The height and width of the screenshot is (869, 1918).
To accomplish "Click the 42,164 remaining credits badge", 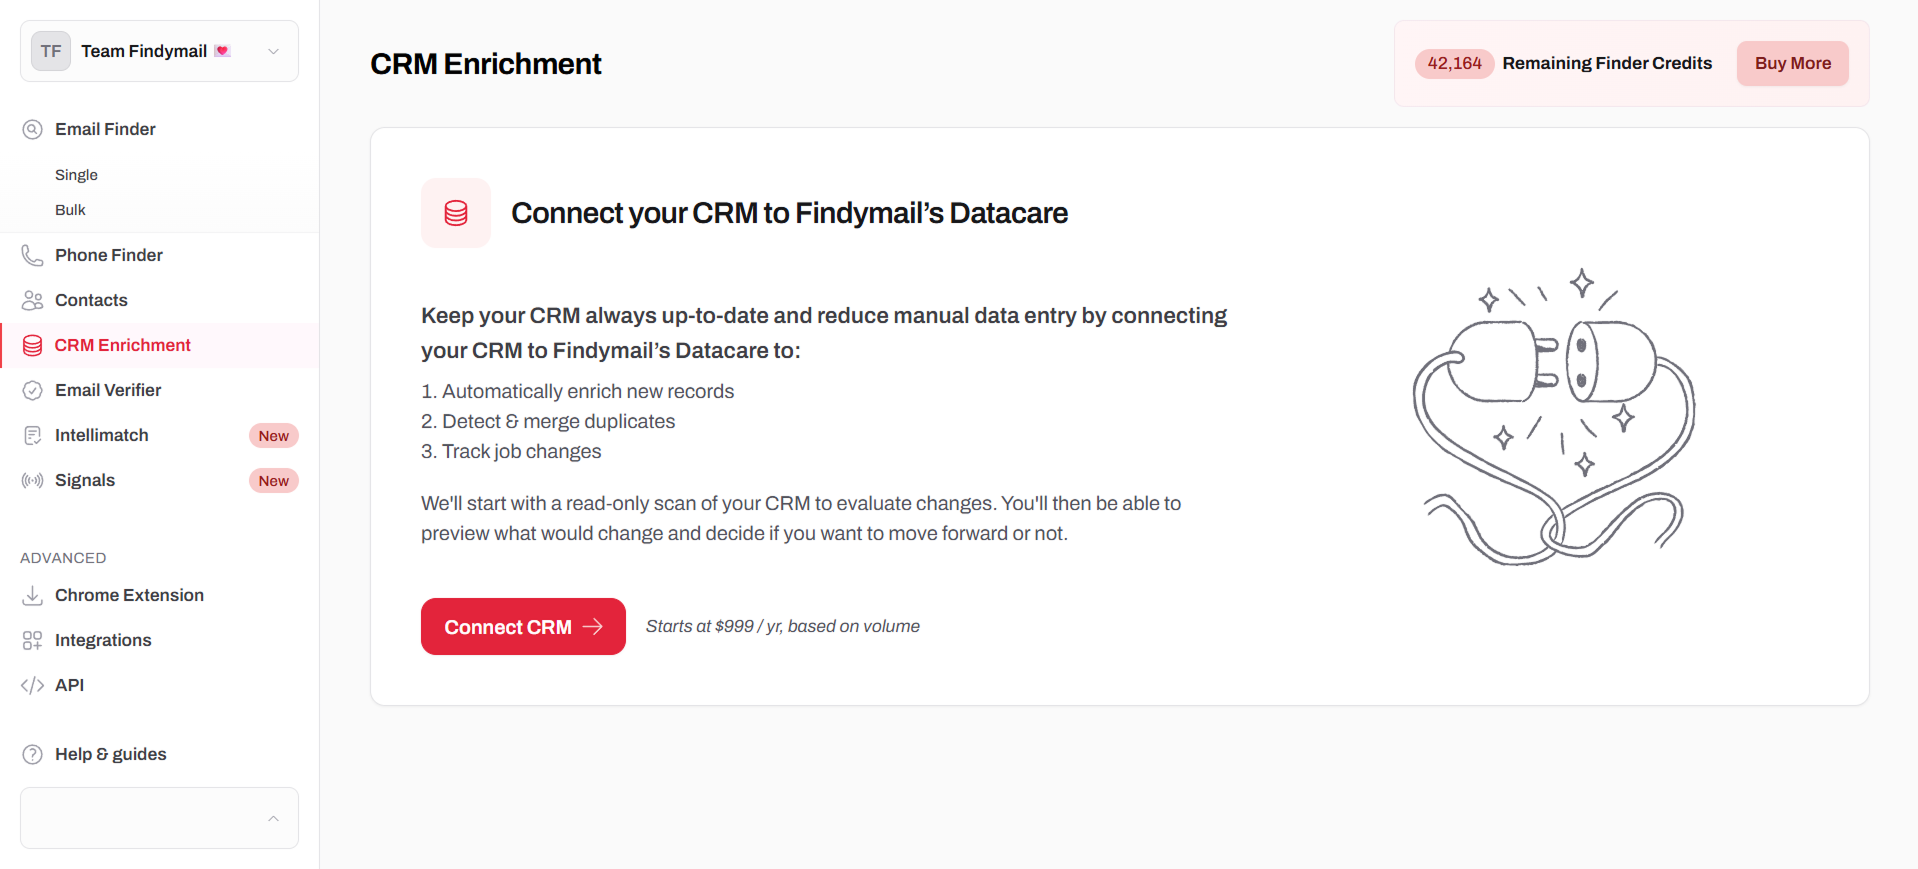I will coord(1454,63).
